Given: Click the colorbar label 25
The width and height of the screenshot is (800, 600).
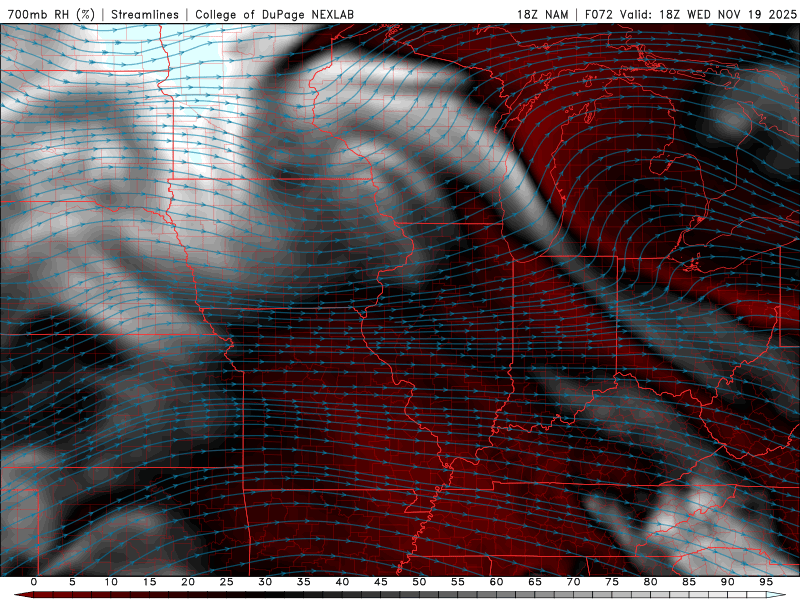Looking at the screenshot, I should pos(227,582).
